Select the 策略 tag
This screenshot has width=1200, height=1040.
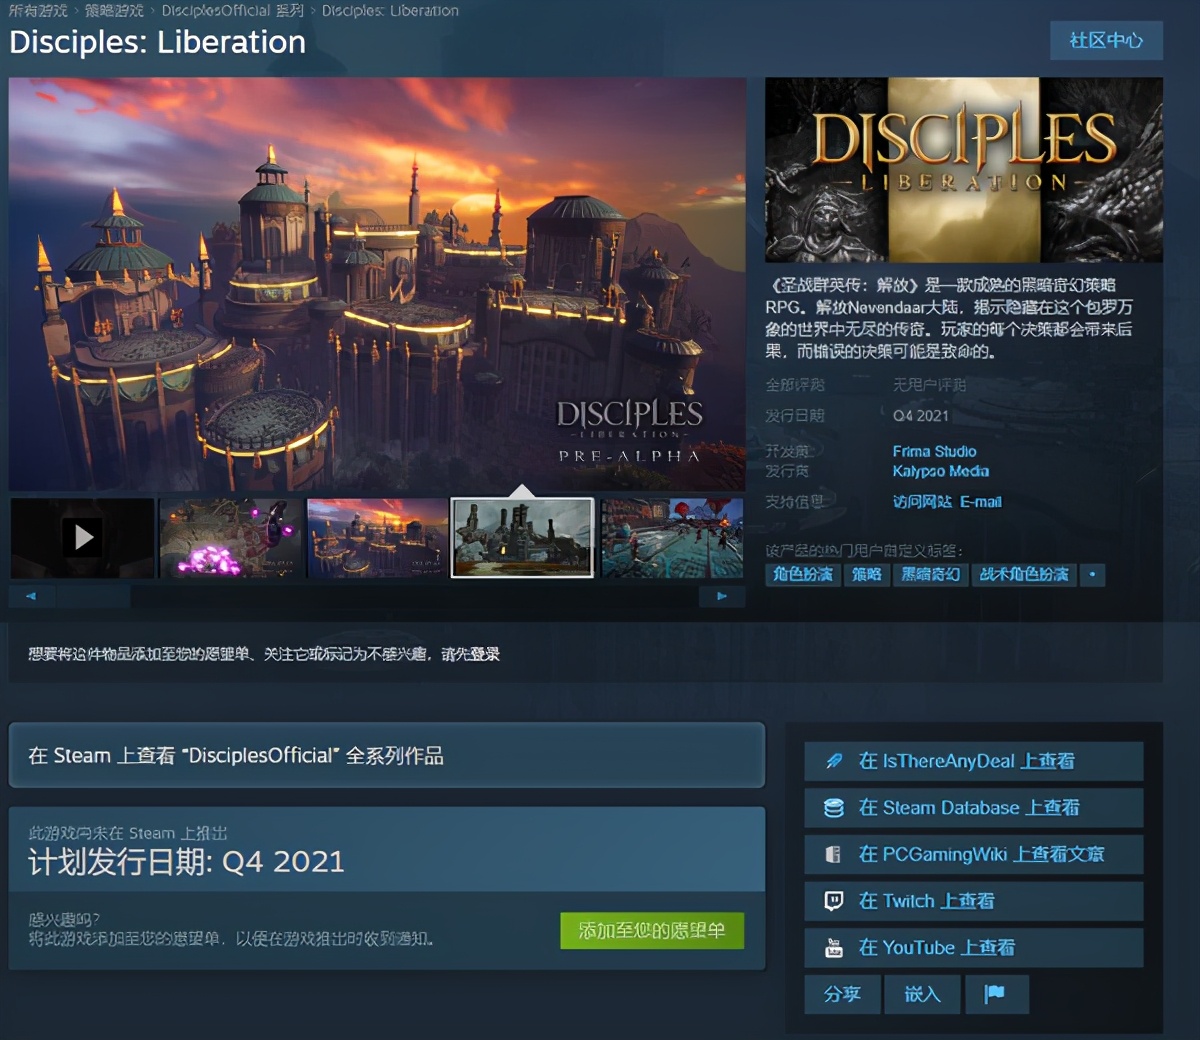866,574
